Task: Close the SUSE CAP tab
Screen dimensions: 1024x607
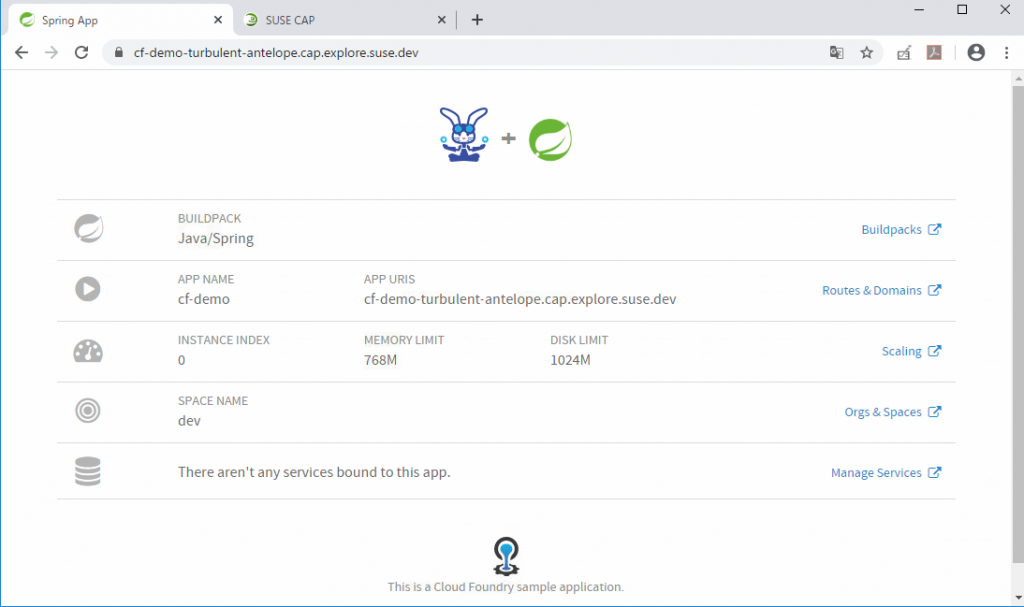Action: pos(442,20)
